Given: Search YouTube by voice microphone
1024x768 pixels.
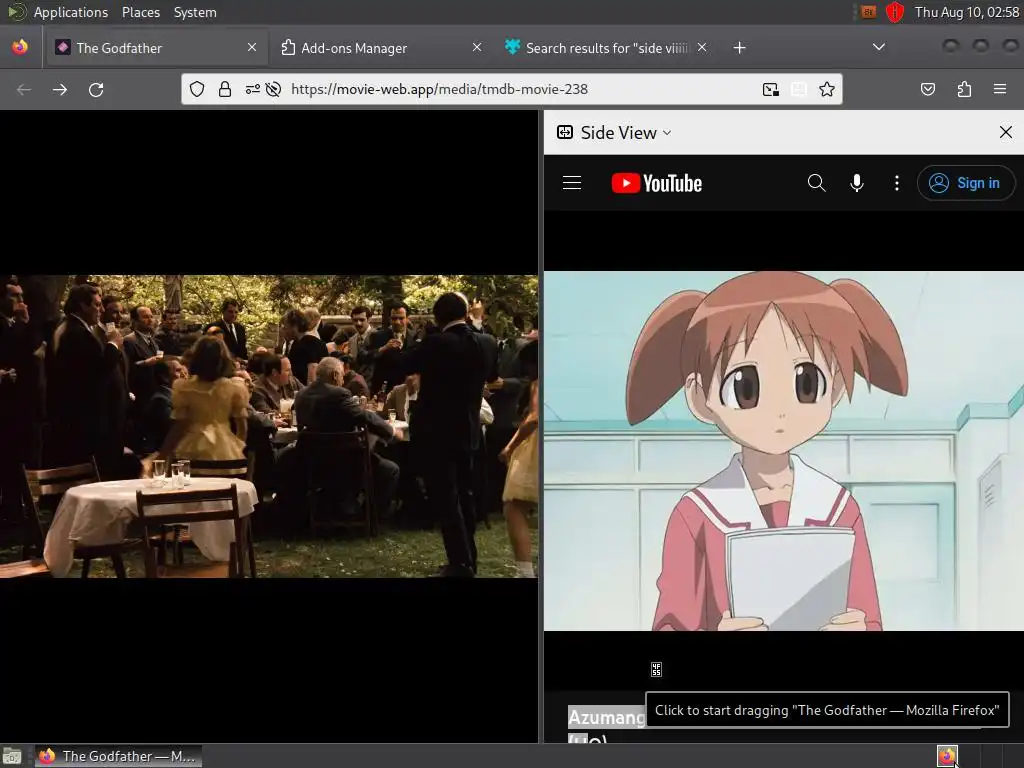Looking at the screenshot, I should [x=857, y=183].
